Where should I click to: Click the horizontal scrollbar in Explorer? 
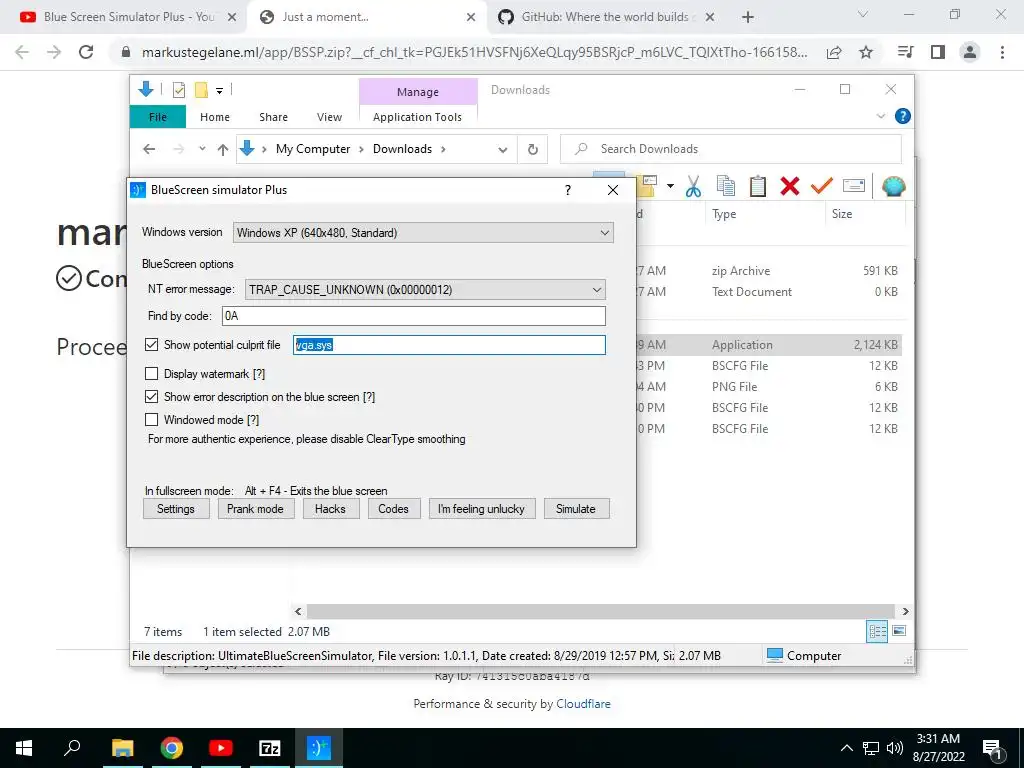[600, 611]
